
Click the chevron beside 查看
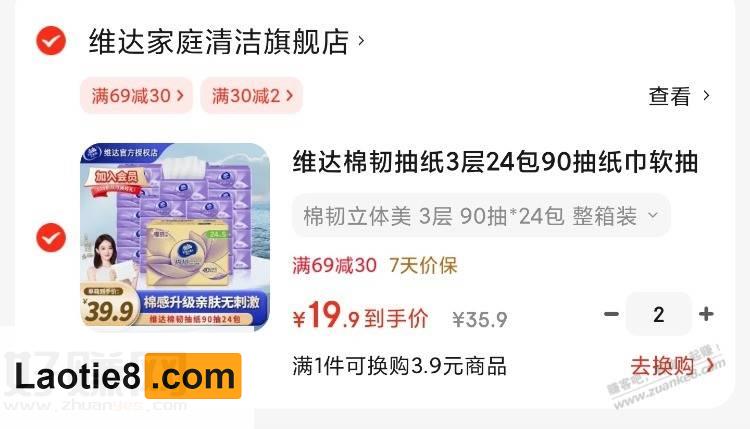click(706, 96)
